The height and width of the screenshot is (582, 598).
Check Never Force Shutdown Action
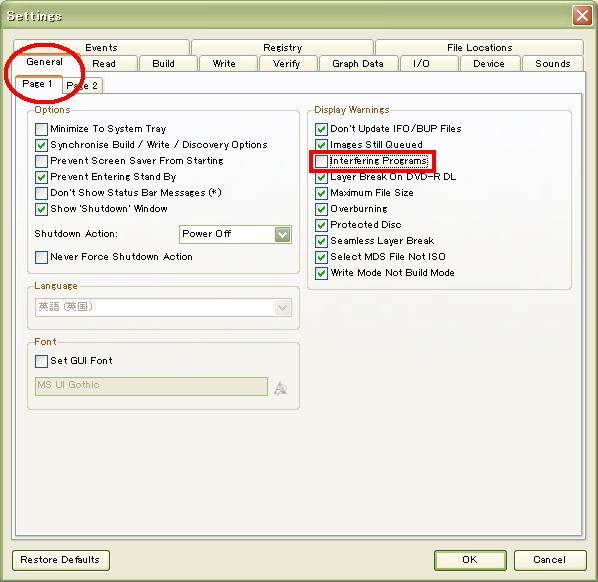41,257
